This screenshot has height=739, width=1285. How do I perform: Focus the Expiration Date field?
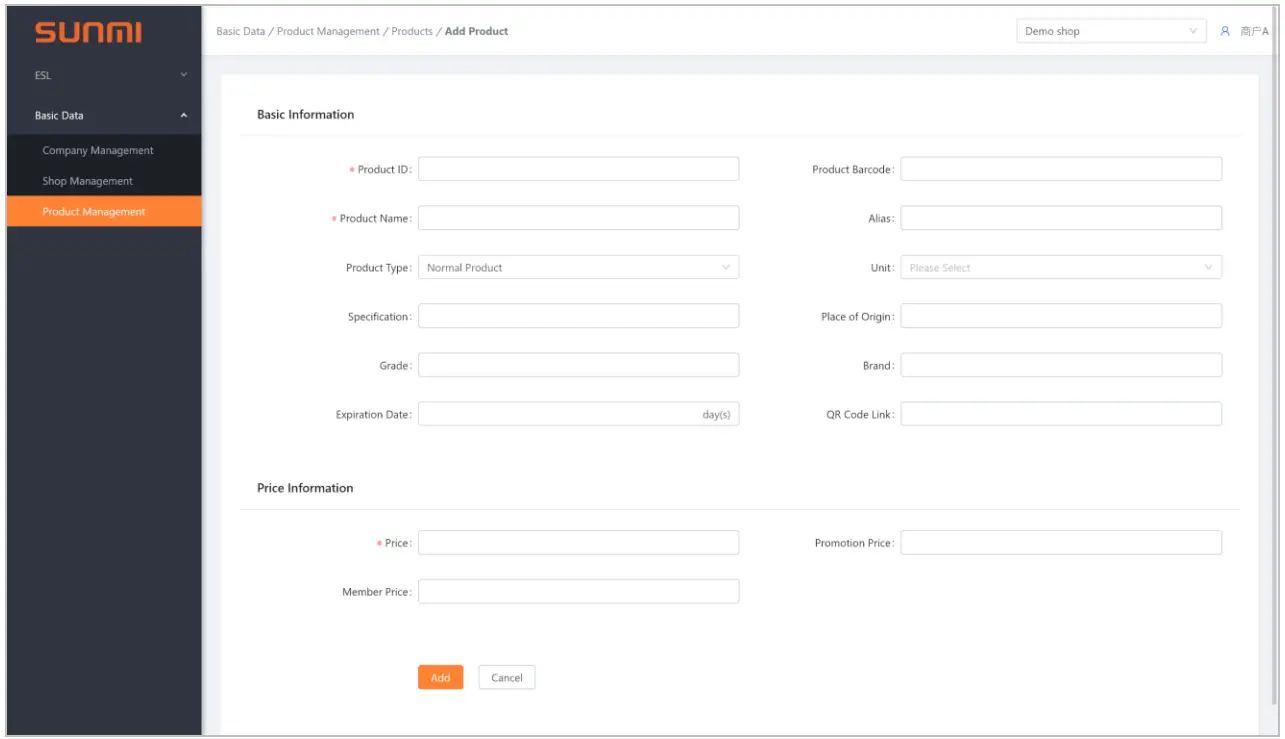558,414
